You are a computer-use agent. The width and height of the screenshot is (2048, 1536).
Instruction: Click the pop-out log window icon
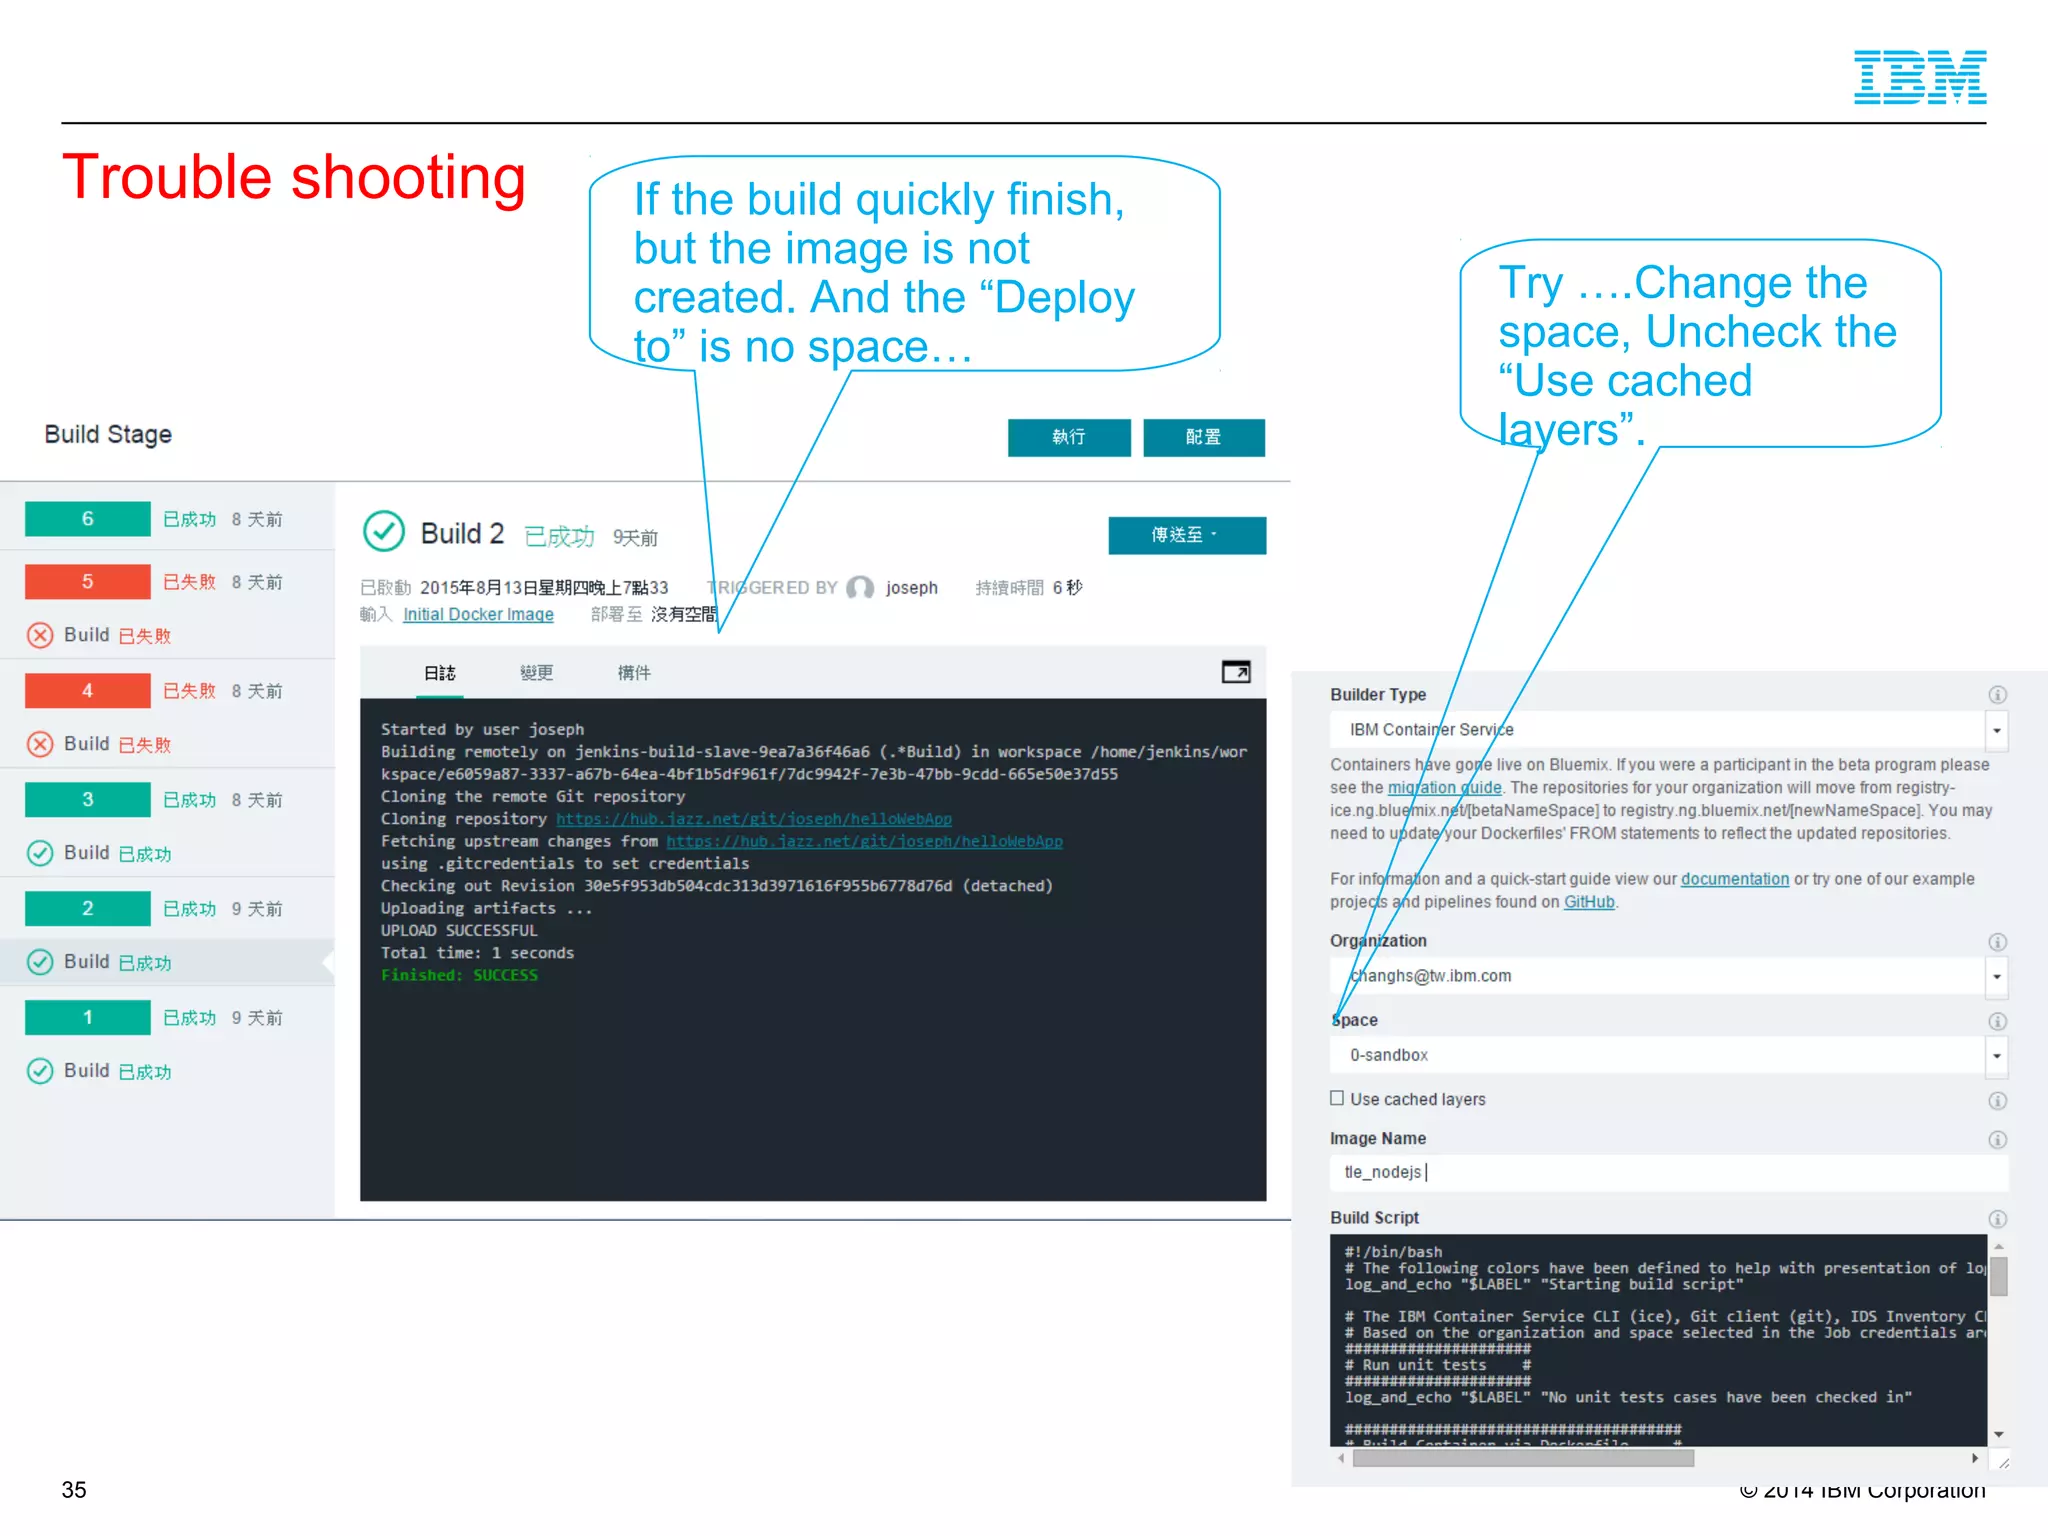coord(1236,672)
